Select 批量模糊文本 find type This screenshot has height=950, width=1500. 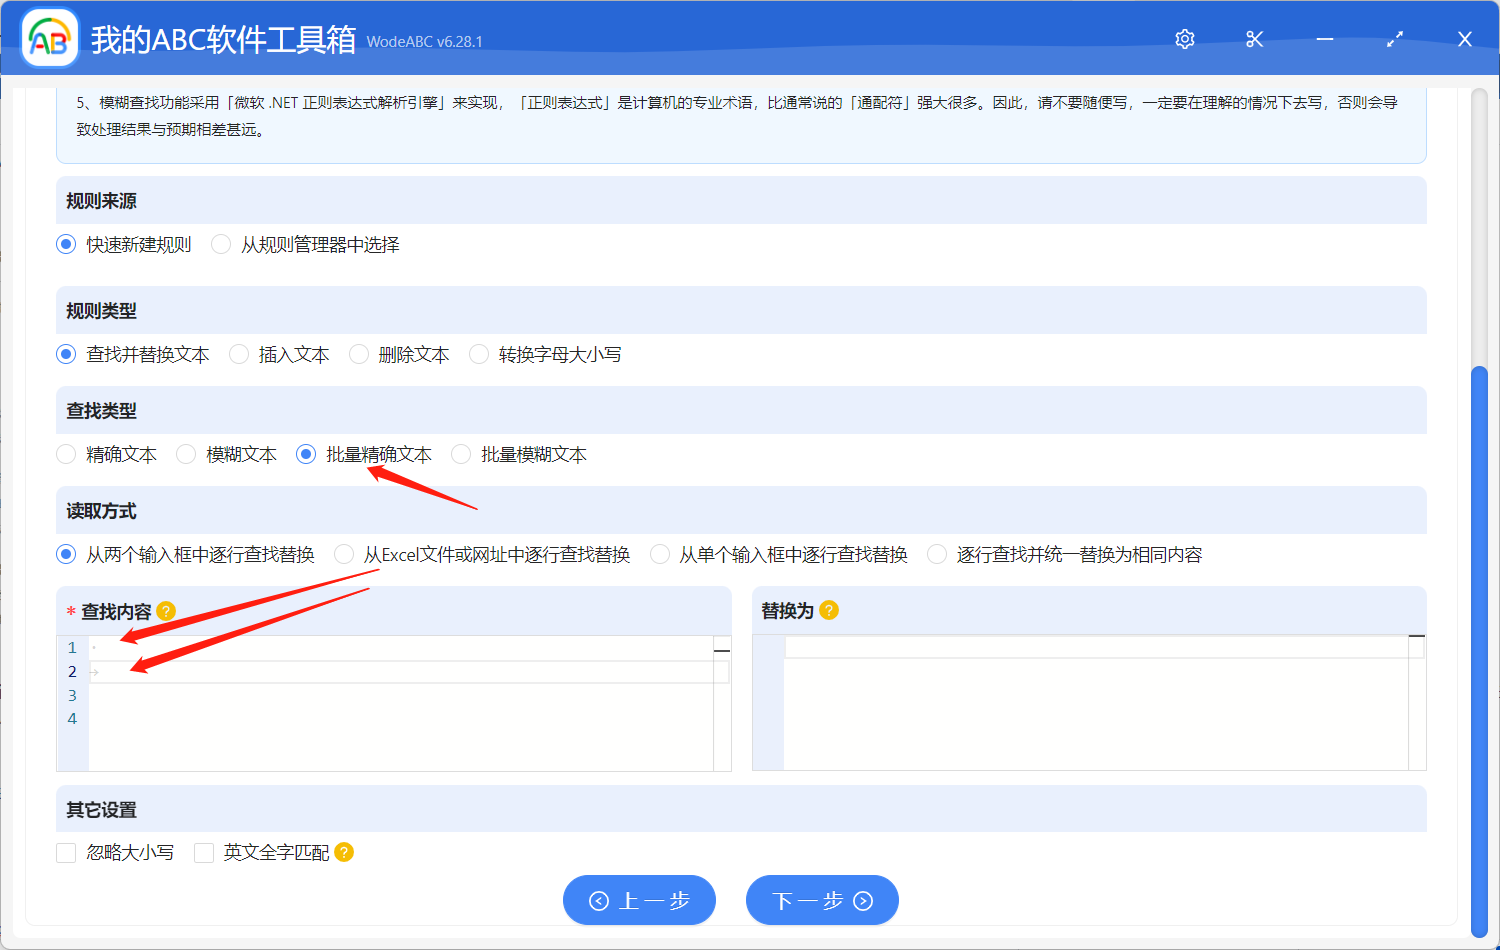tap(460, 453)
